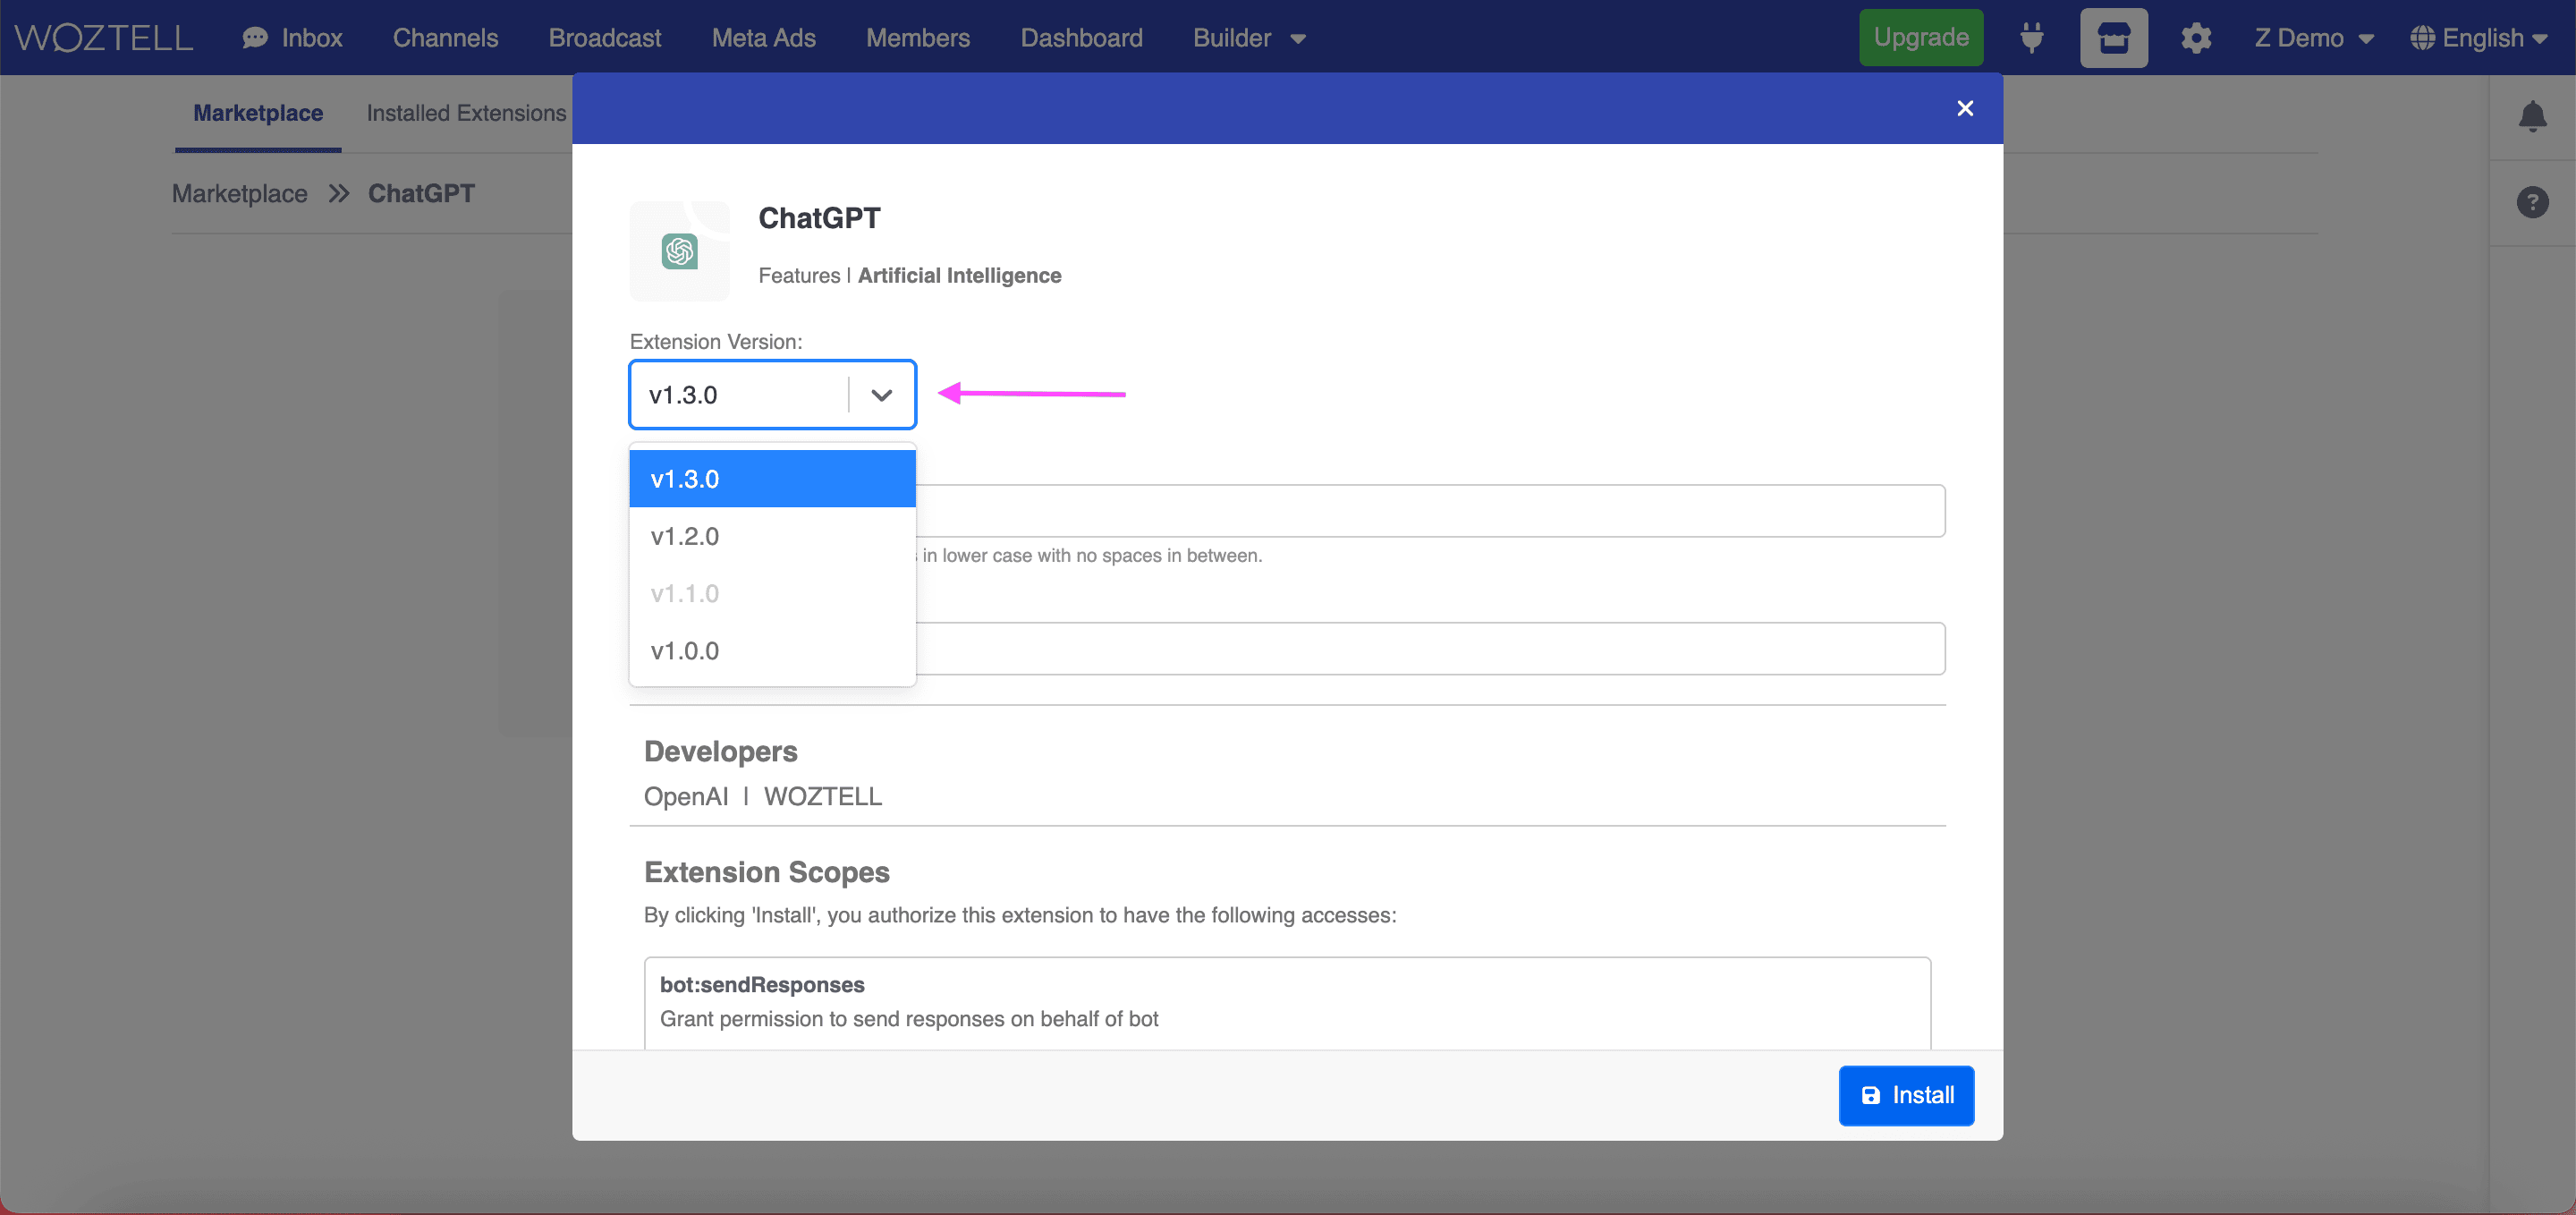
Task: Open the help question mark
Action: click(x=2531, y=202)
